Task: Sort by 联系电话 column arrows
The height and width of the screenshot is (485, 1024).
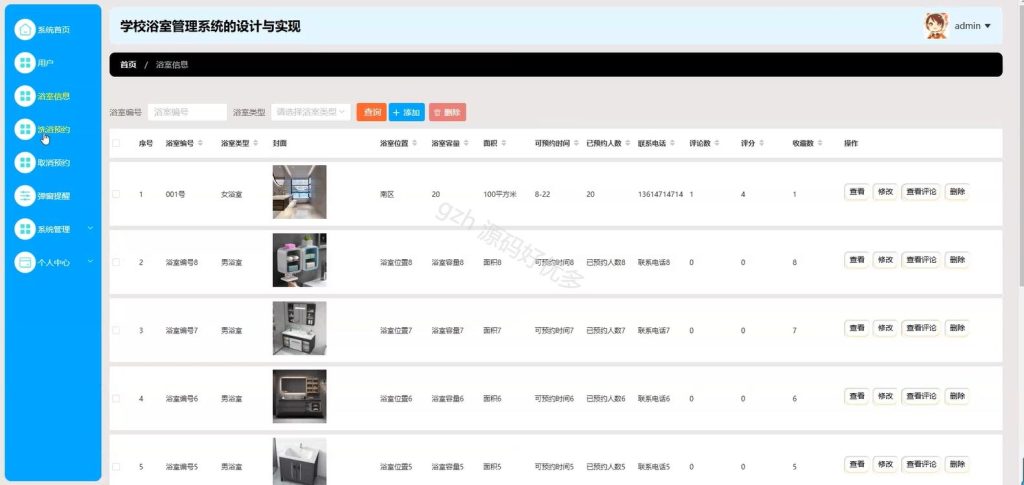Action: pyautogui.click(x=673, y=143)
